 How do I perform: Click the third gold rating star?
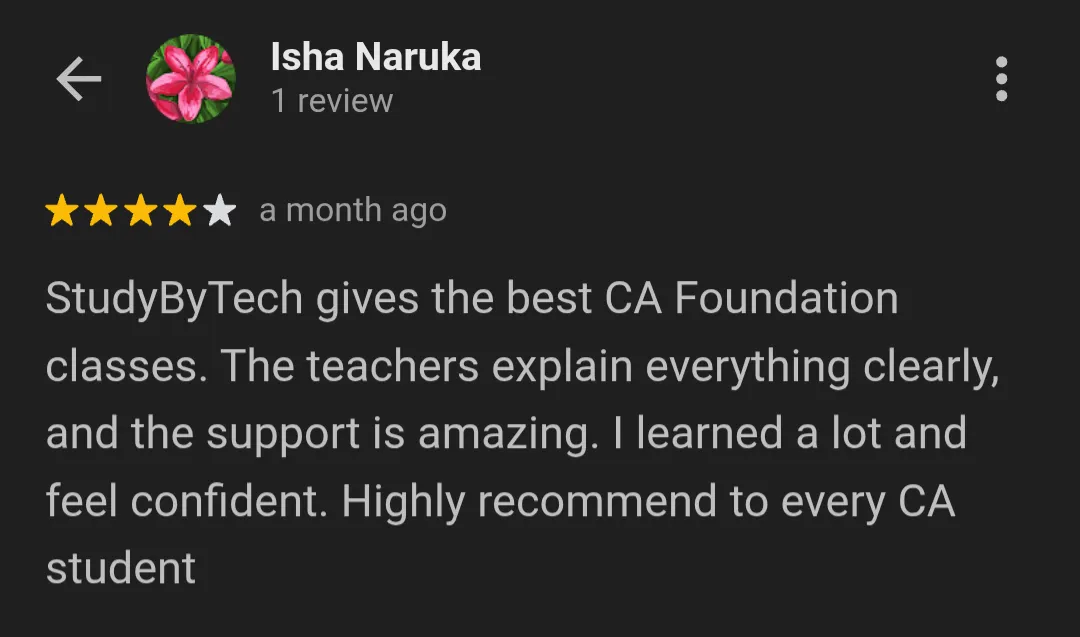coord(141,211)
